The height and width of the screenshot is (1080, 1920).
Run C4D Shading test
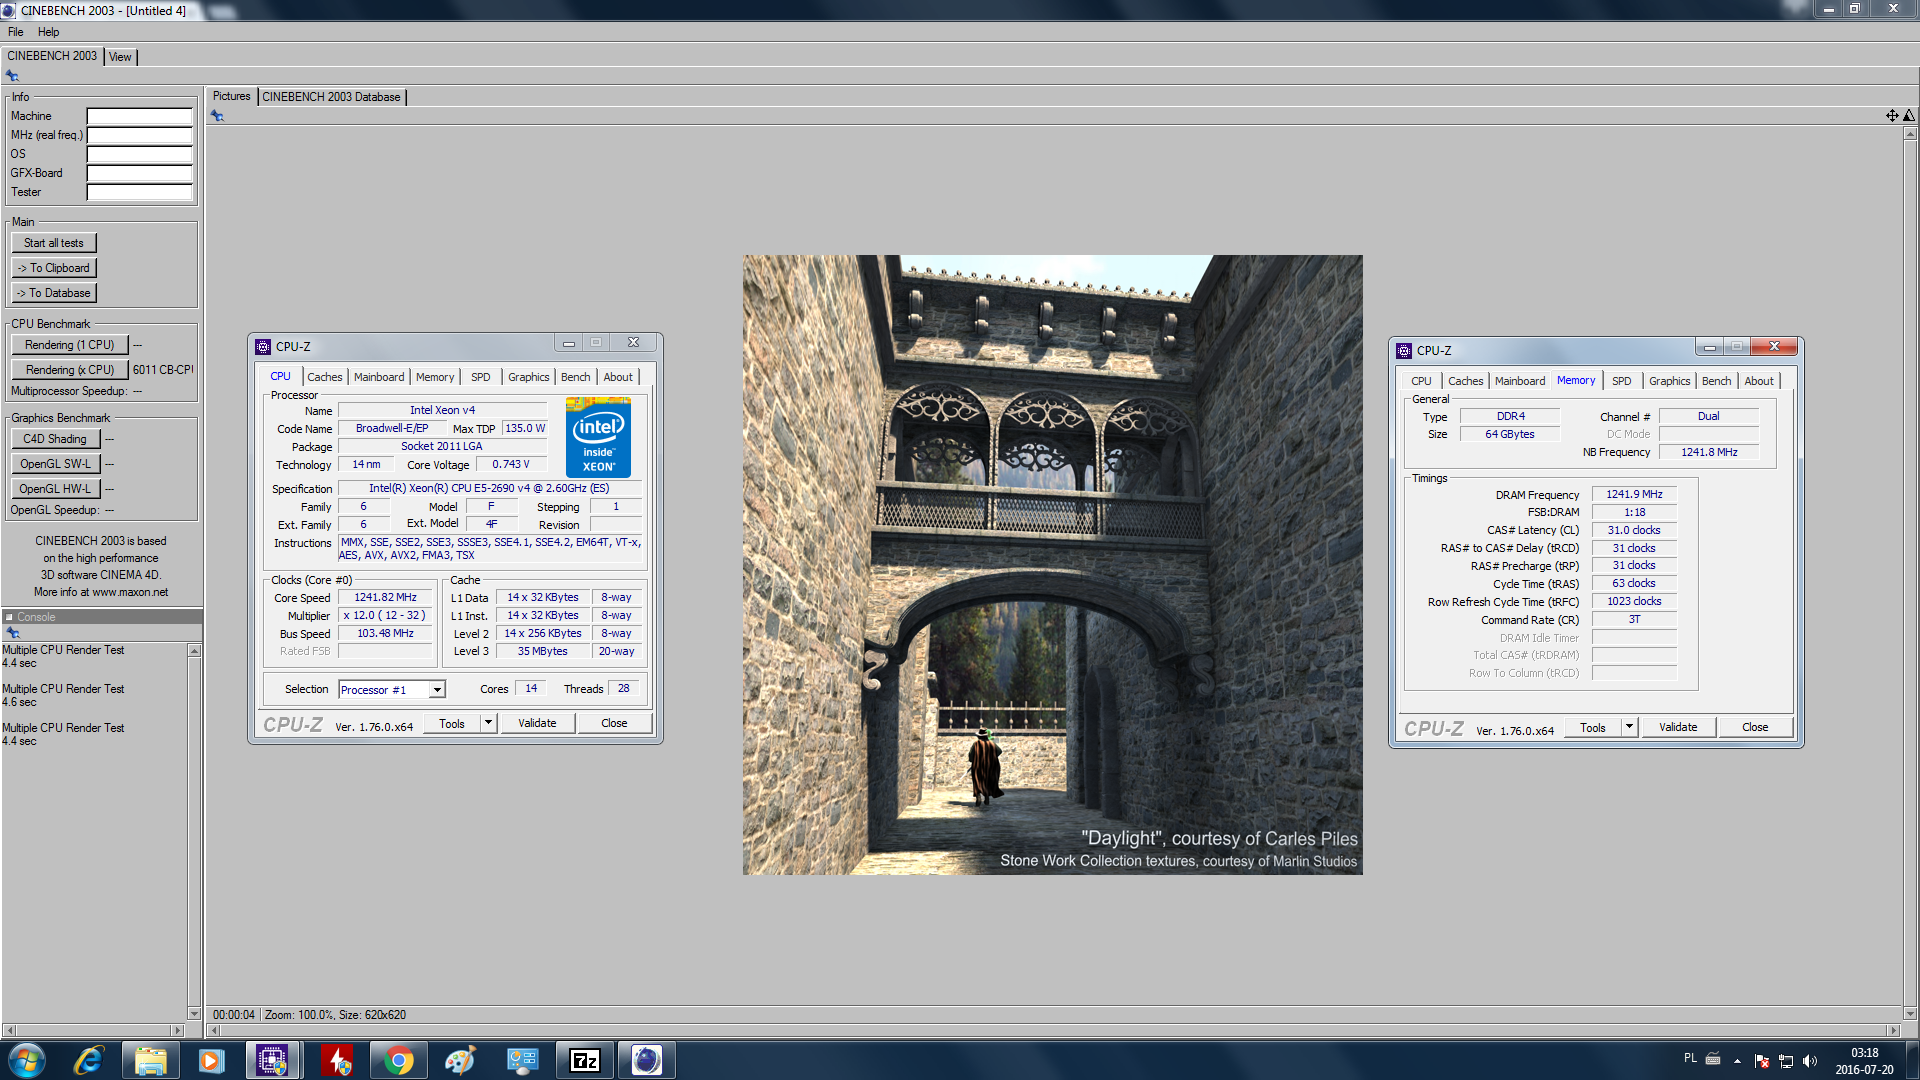(55, 439)
